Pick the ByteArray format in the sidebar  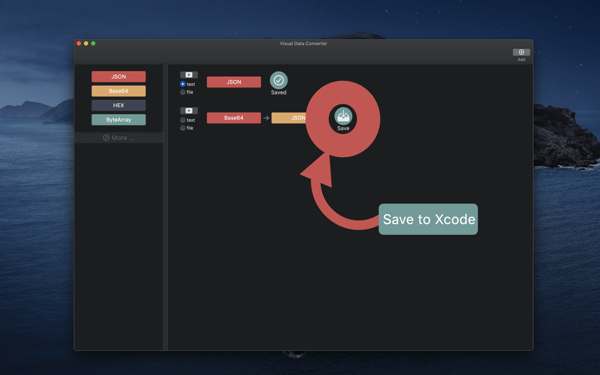click(x=119, y=120)
